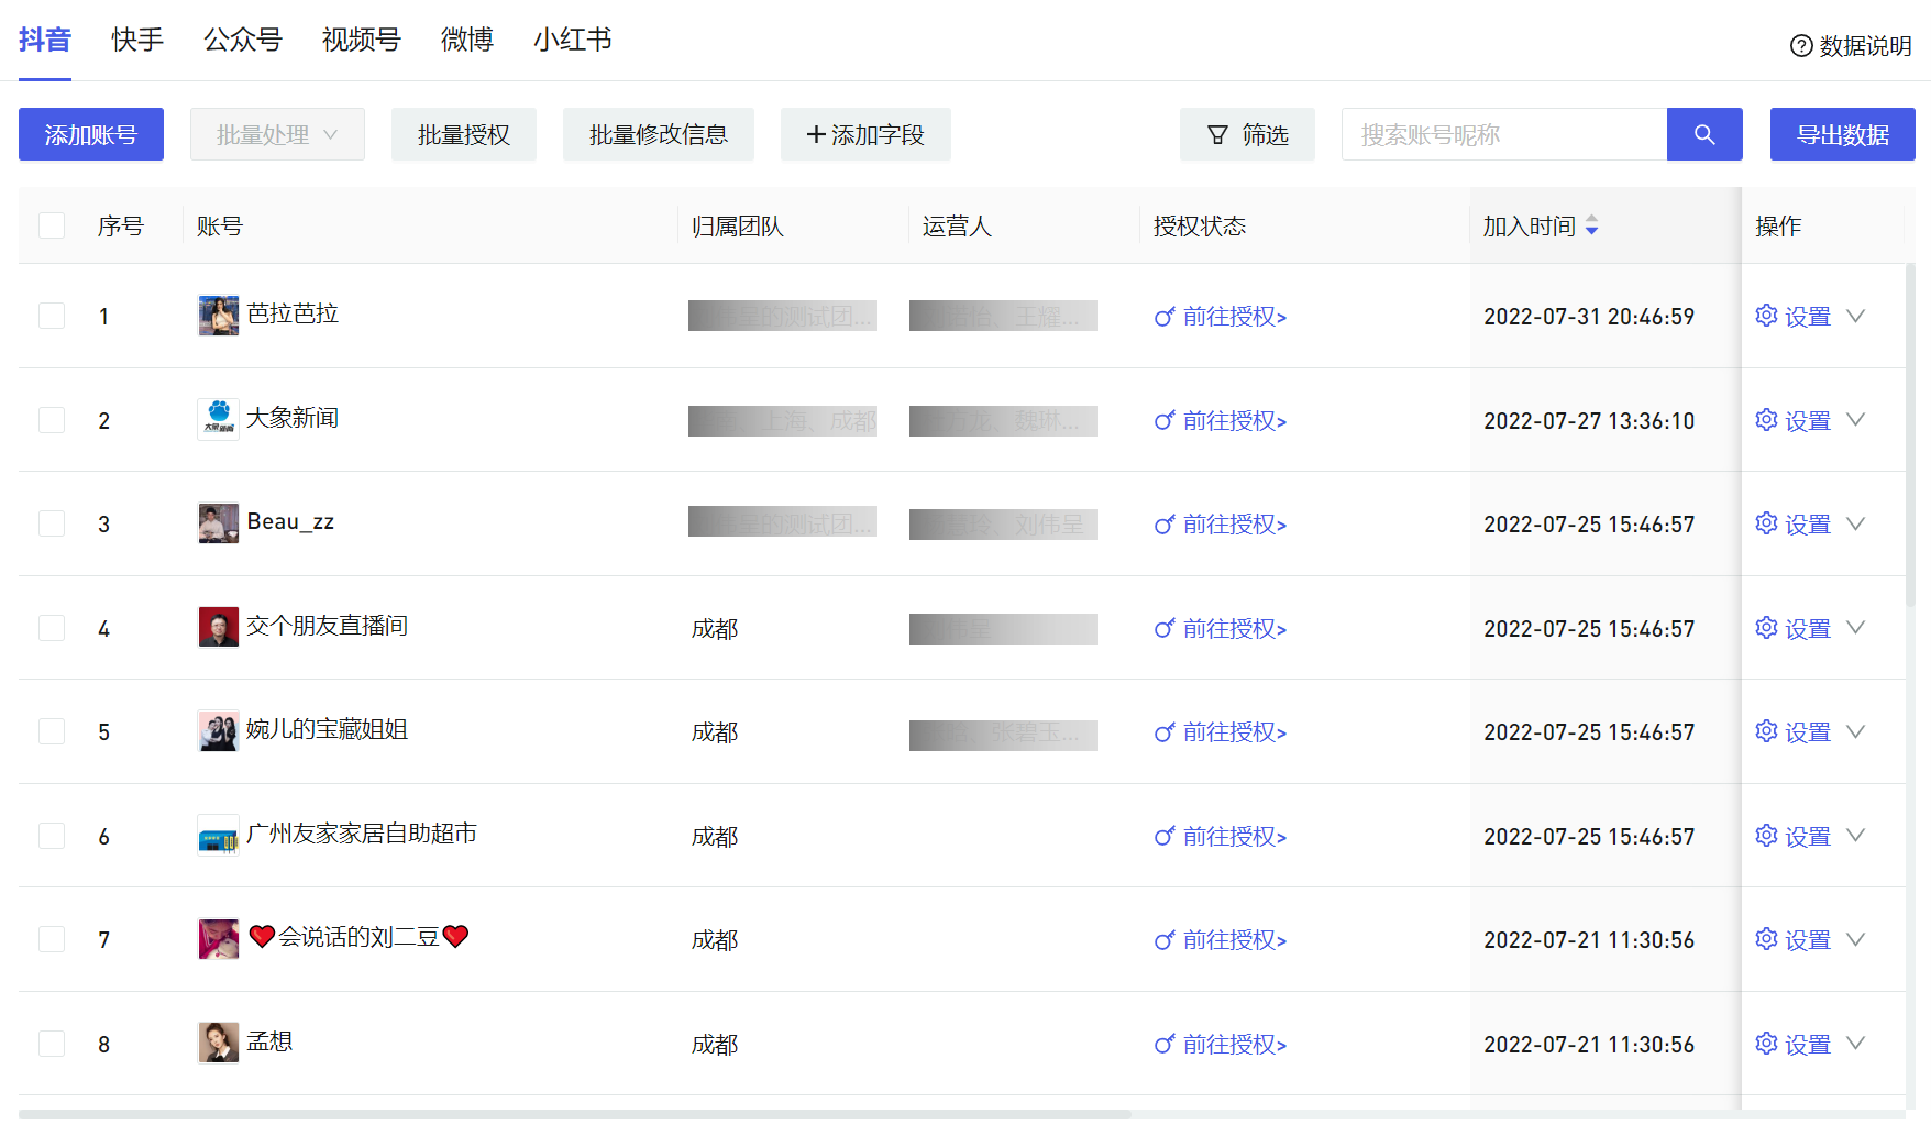
Task: Click the horizontal scrollbar at the bottom
Action: (x=575, y=1113)
